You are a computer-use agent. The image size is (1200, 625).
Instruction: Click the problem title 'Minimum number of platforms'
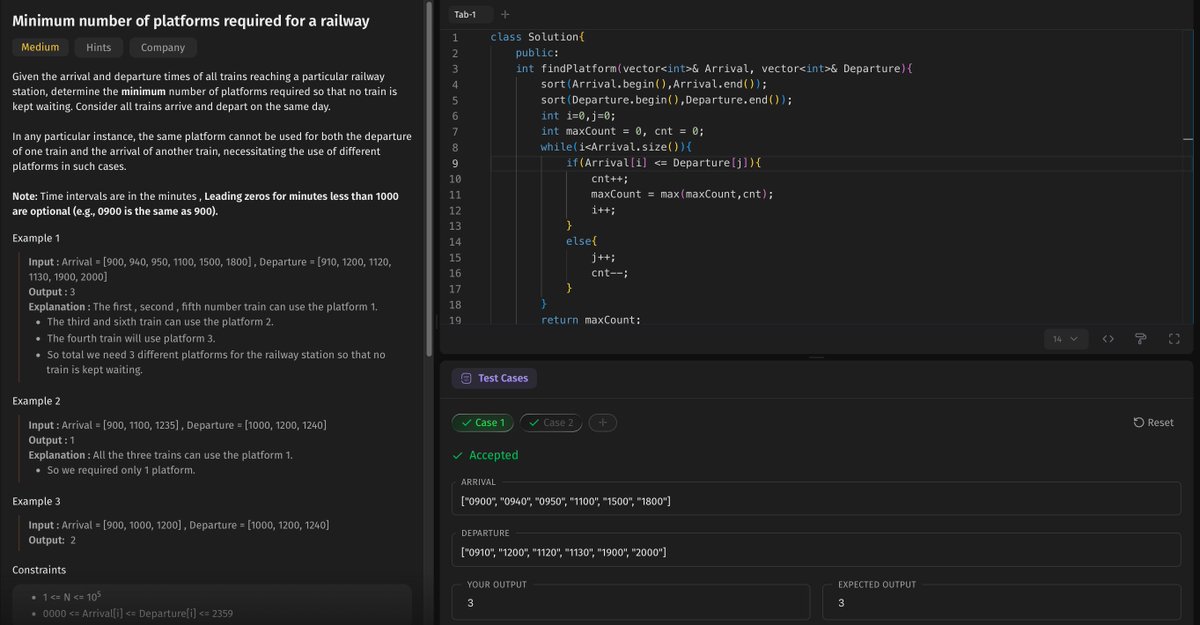coord(190,19)
